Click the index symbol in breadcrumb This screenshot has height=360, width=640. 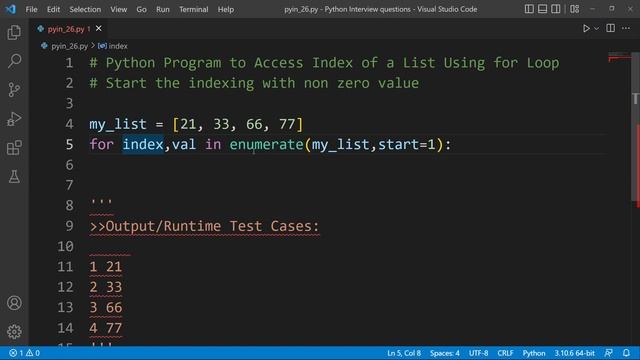(118, 46)
